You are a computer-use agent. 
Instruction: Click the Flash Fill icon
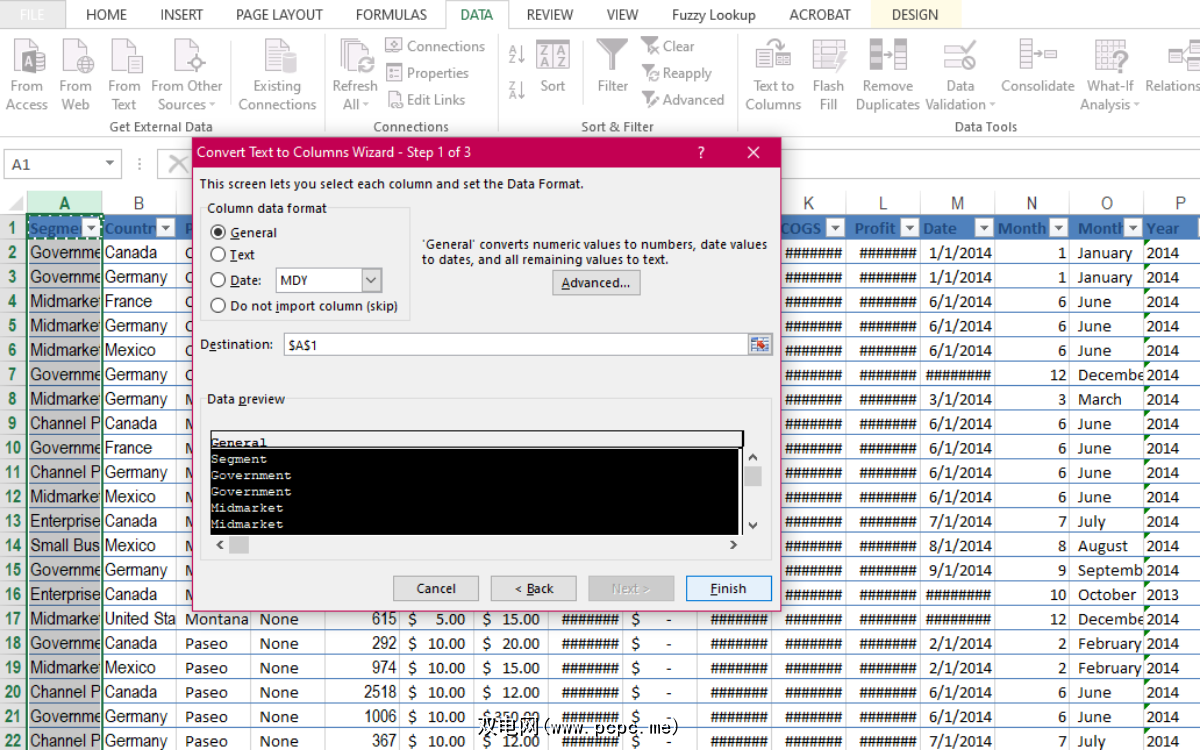828,55
